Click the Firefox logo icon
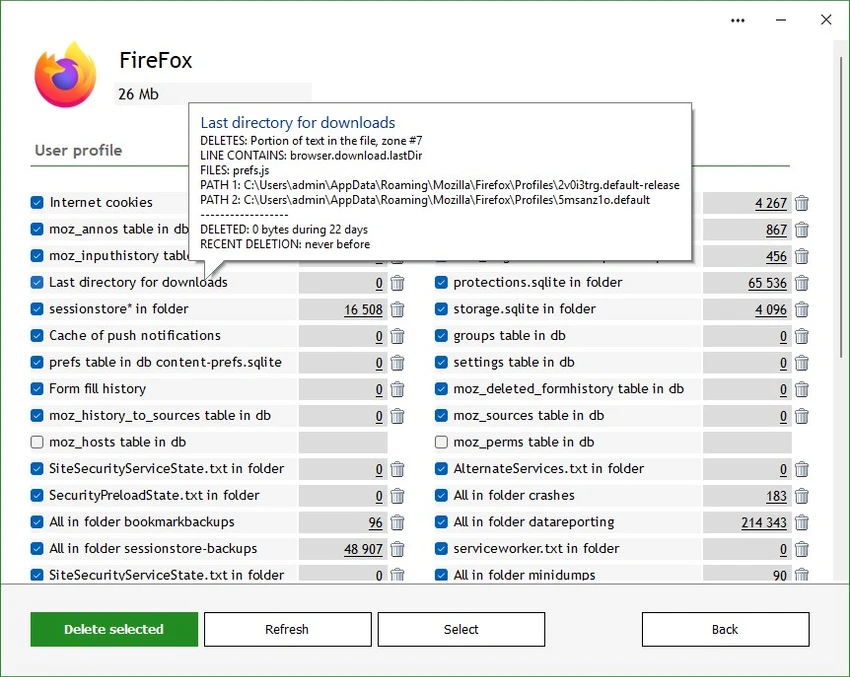Viewport: 850px width, 677px height. tap(66, 74)
